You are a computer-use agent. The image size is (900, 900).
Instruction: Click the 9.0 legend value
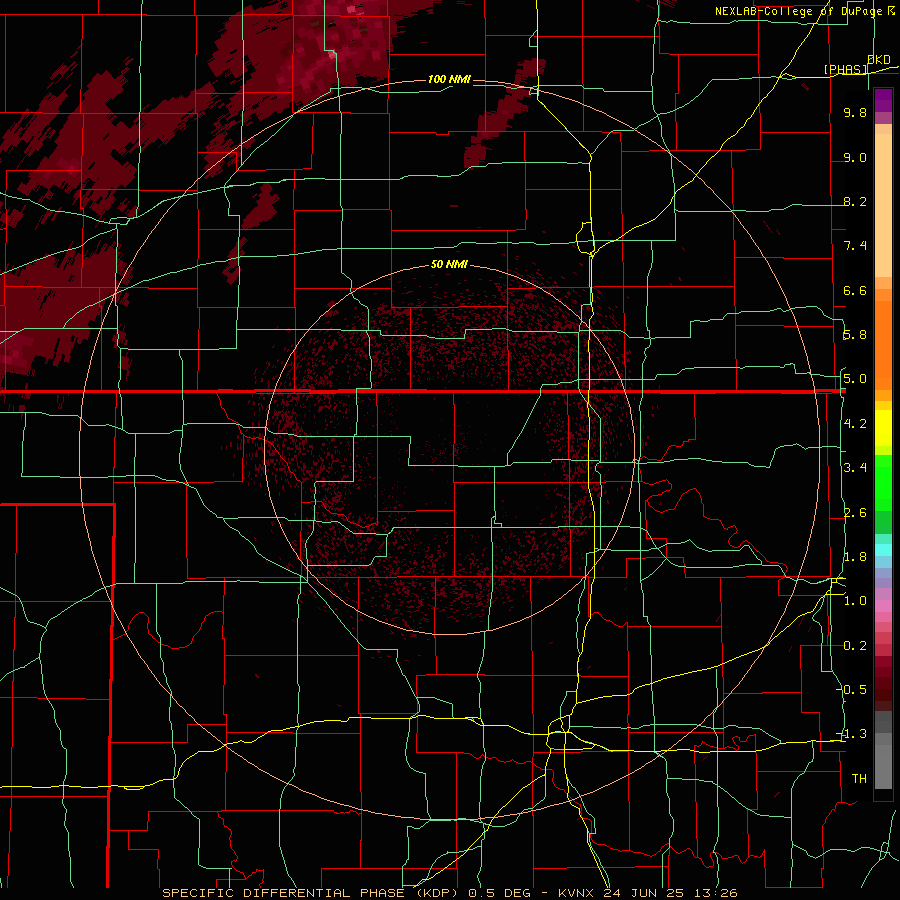(855, 157)
